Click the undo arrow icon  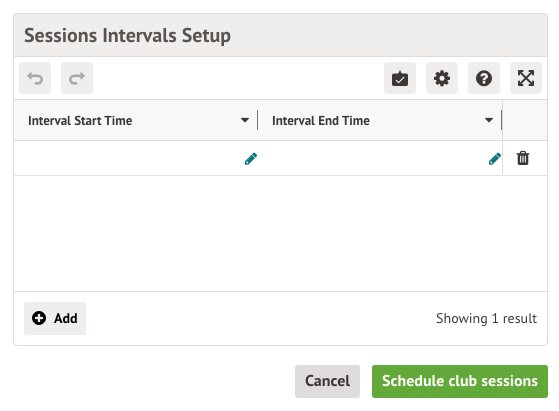tap(35, 78)
